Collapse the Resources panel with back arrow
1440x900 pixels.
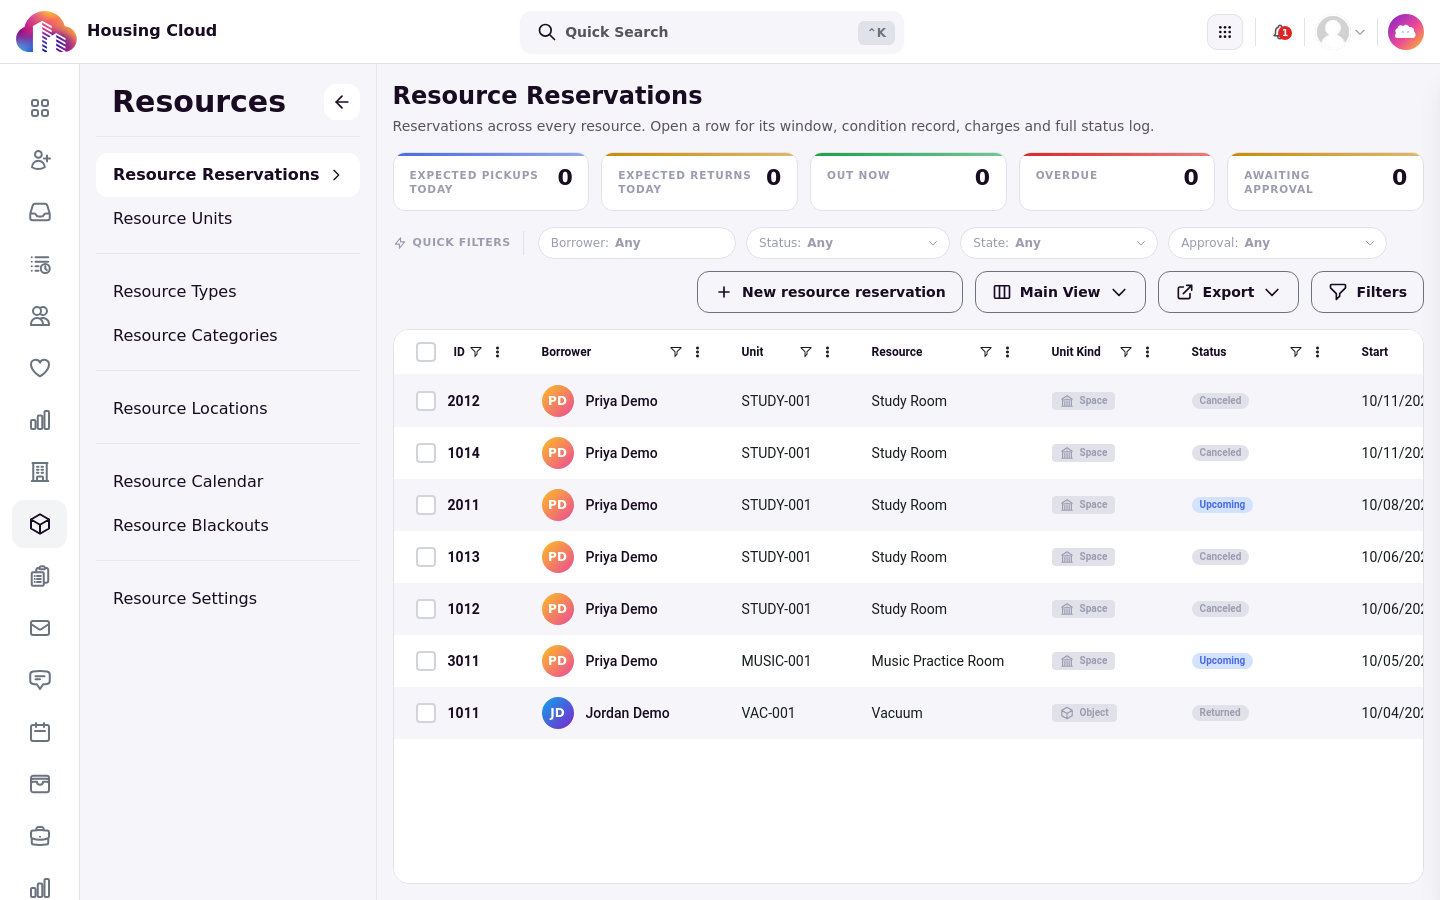342,102
